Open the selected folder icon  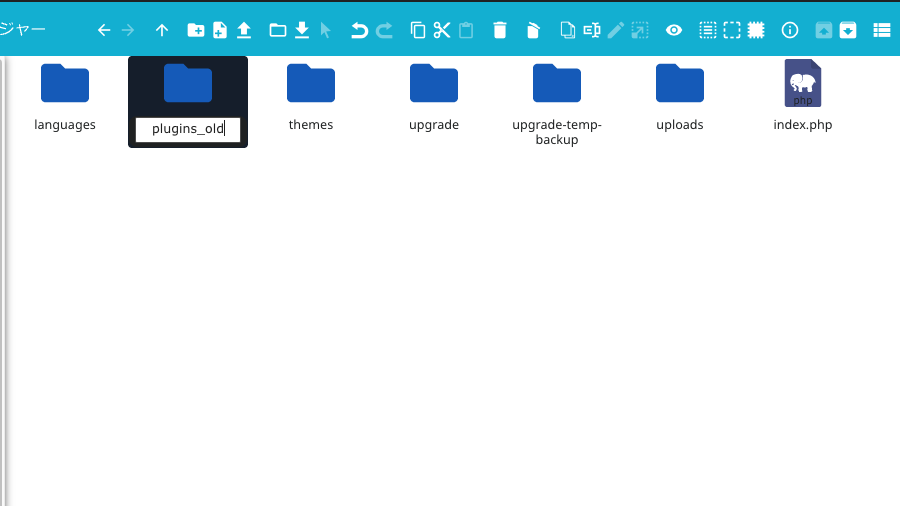pos(278,30)
